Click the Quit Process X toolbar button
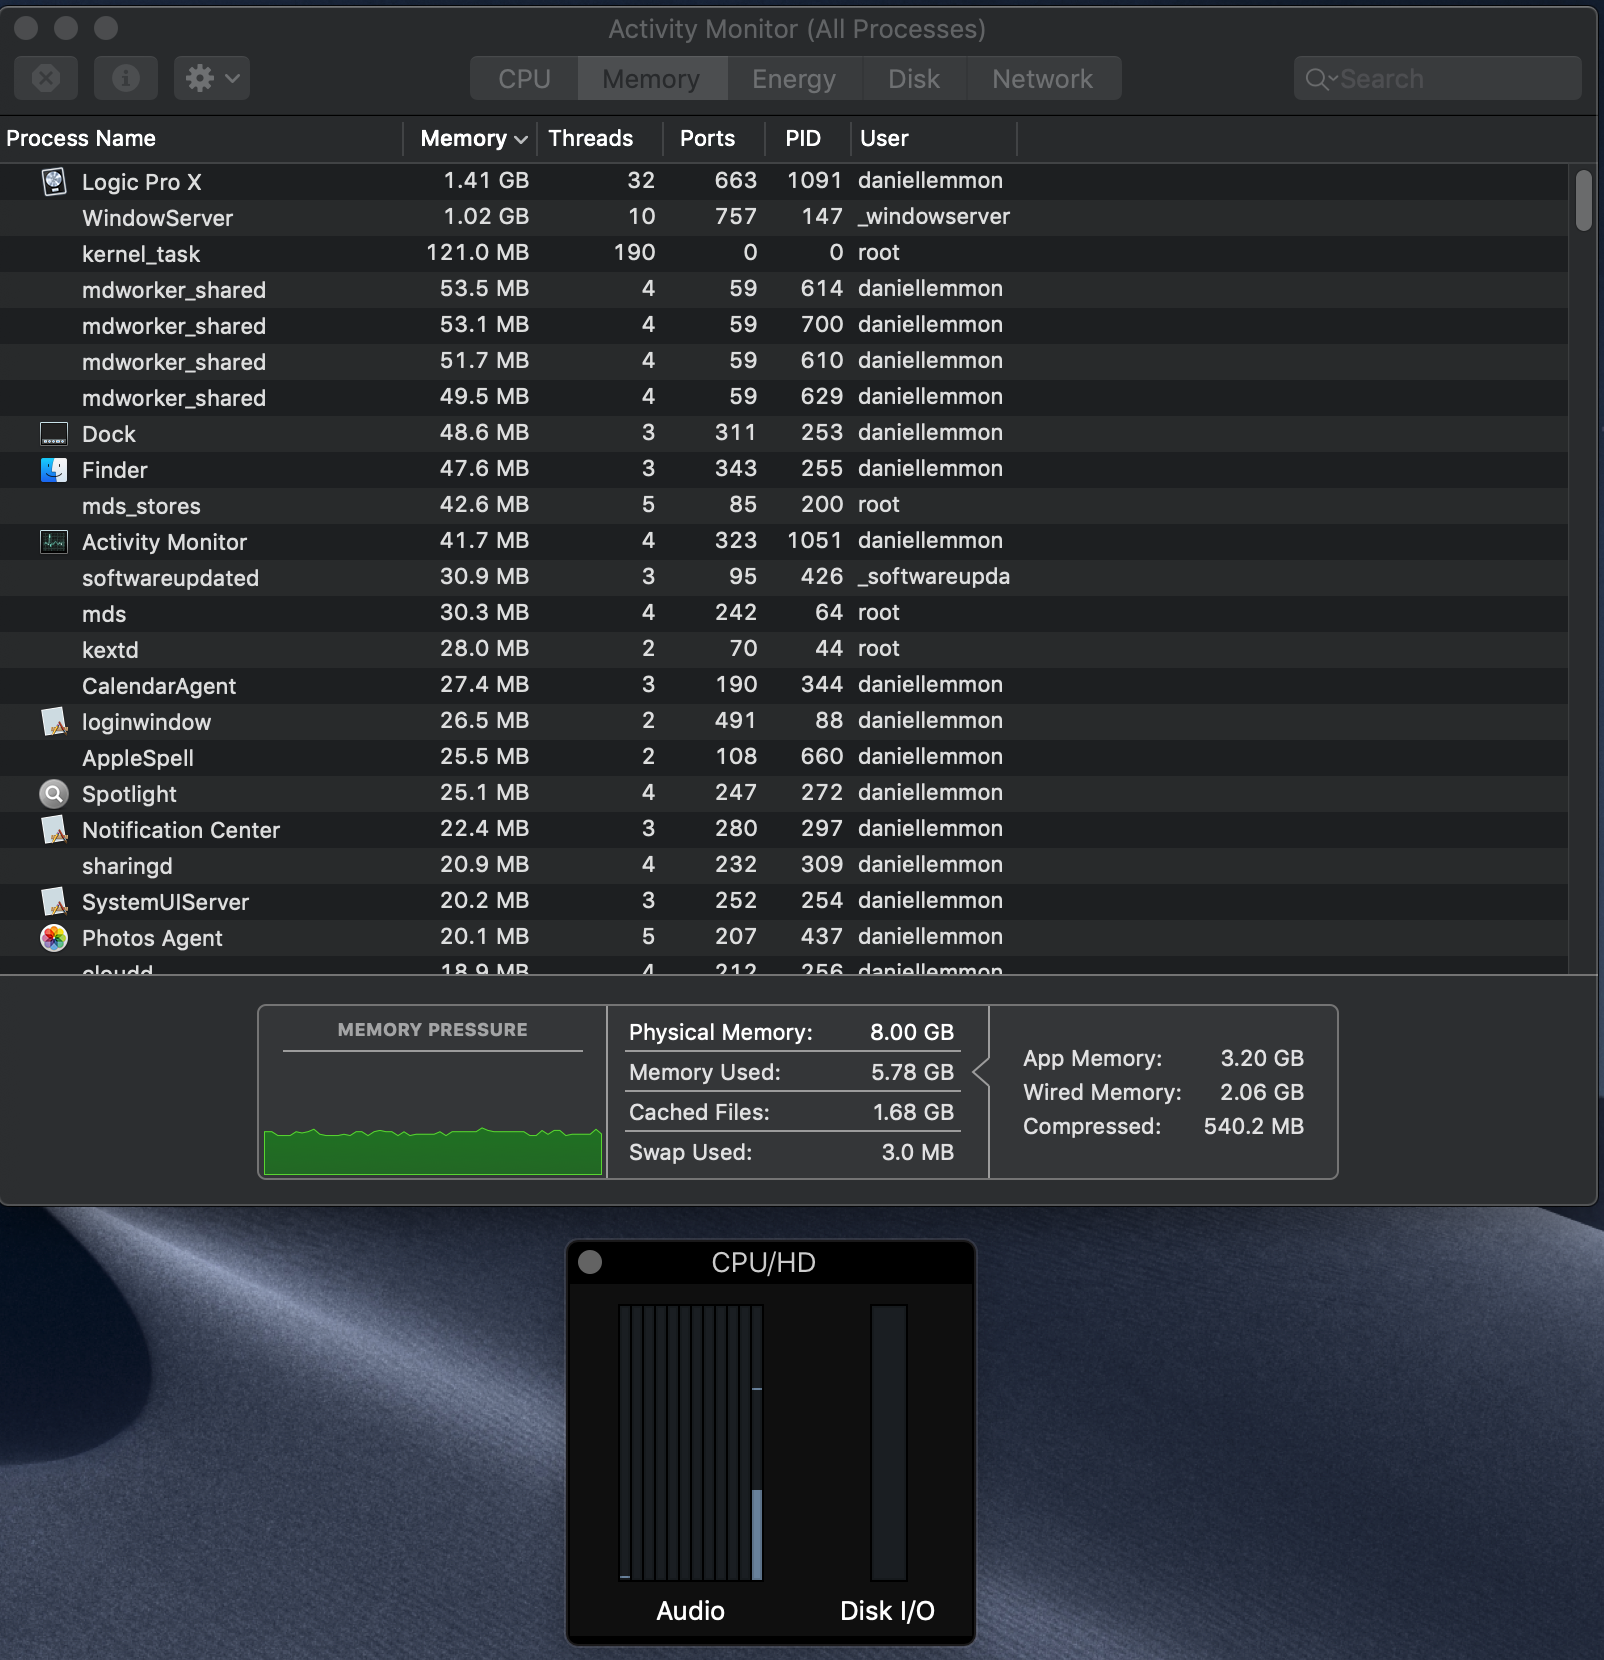The width and height of the screenshot is (1604, 1660). click(x=46, y=78)
